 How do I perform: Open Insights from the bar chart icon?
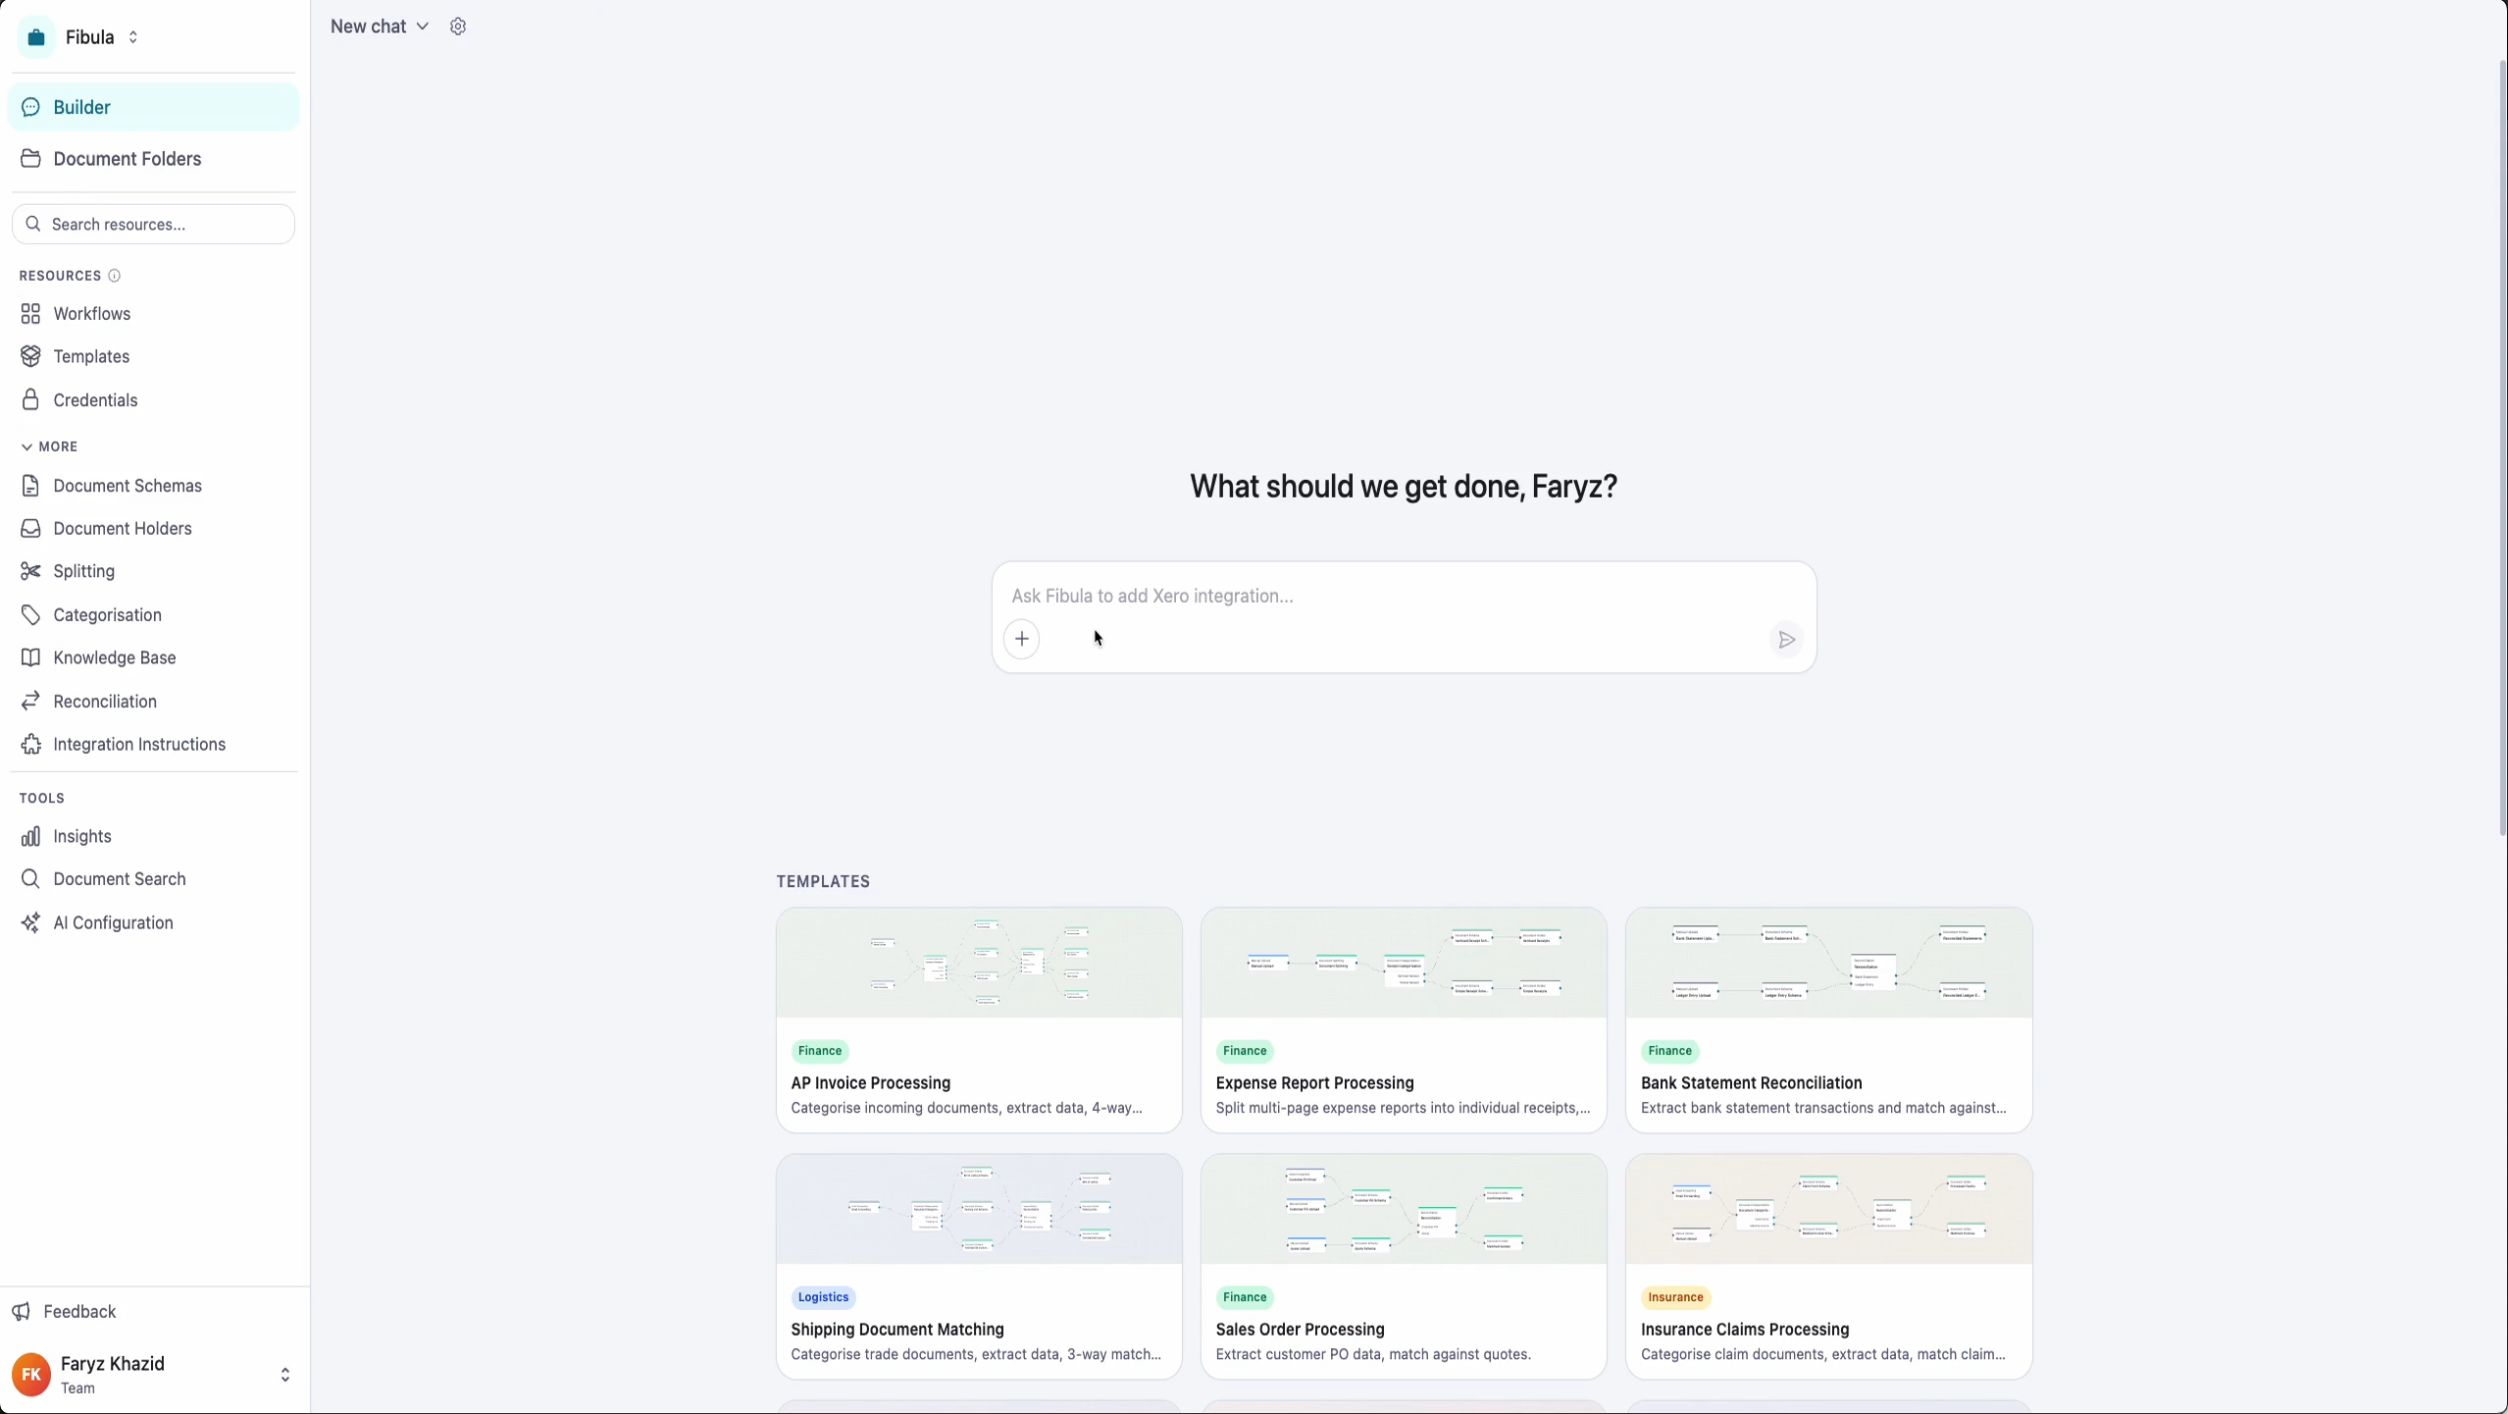tap(31, 836)
